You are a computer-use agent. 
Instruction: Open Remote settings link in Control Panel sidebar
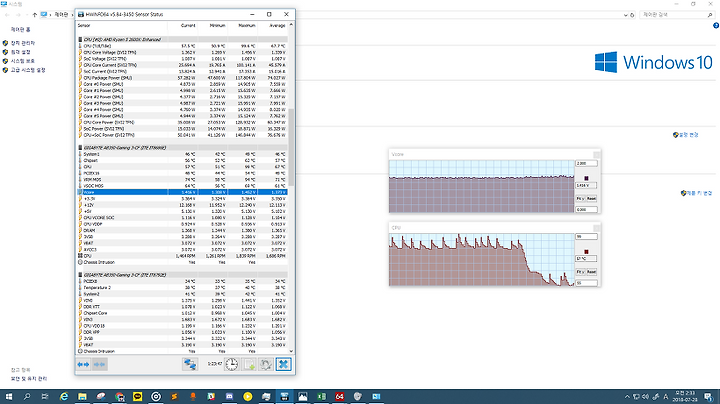pyautogui.click(x=20, y=52)
